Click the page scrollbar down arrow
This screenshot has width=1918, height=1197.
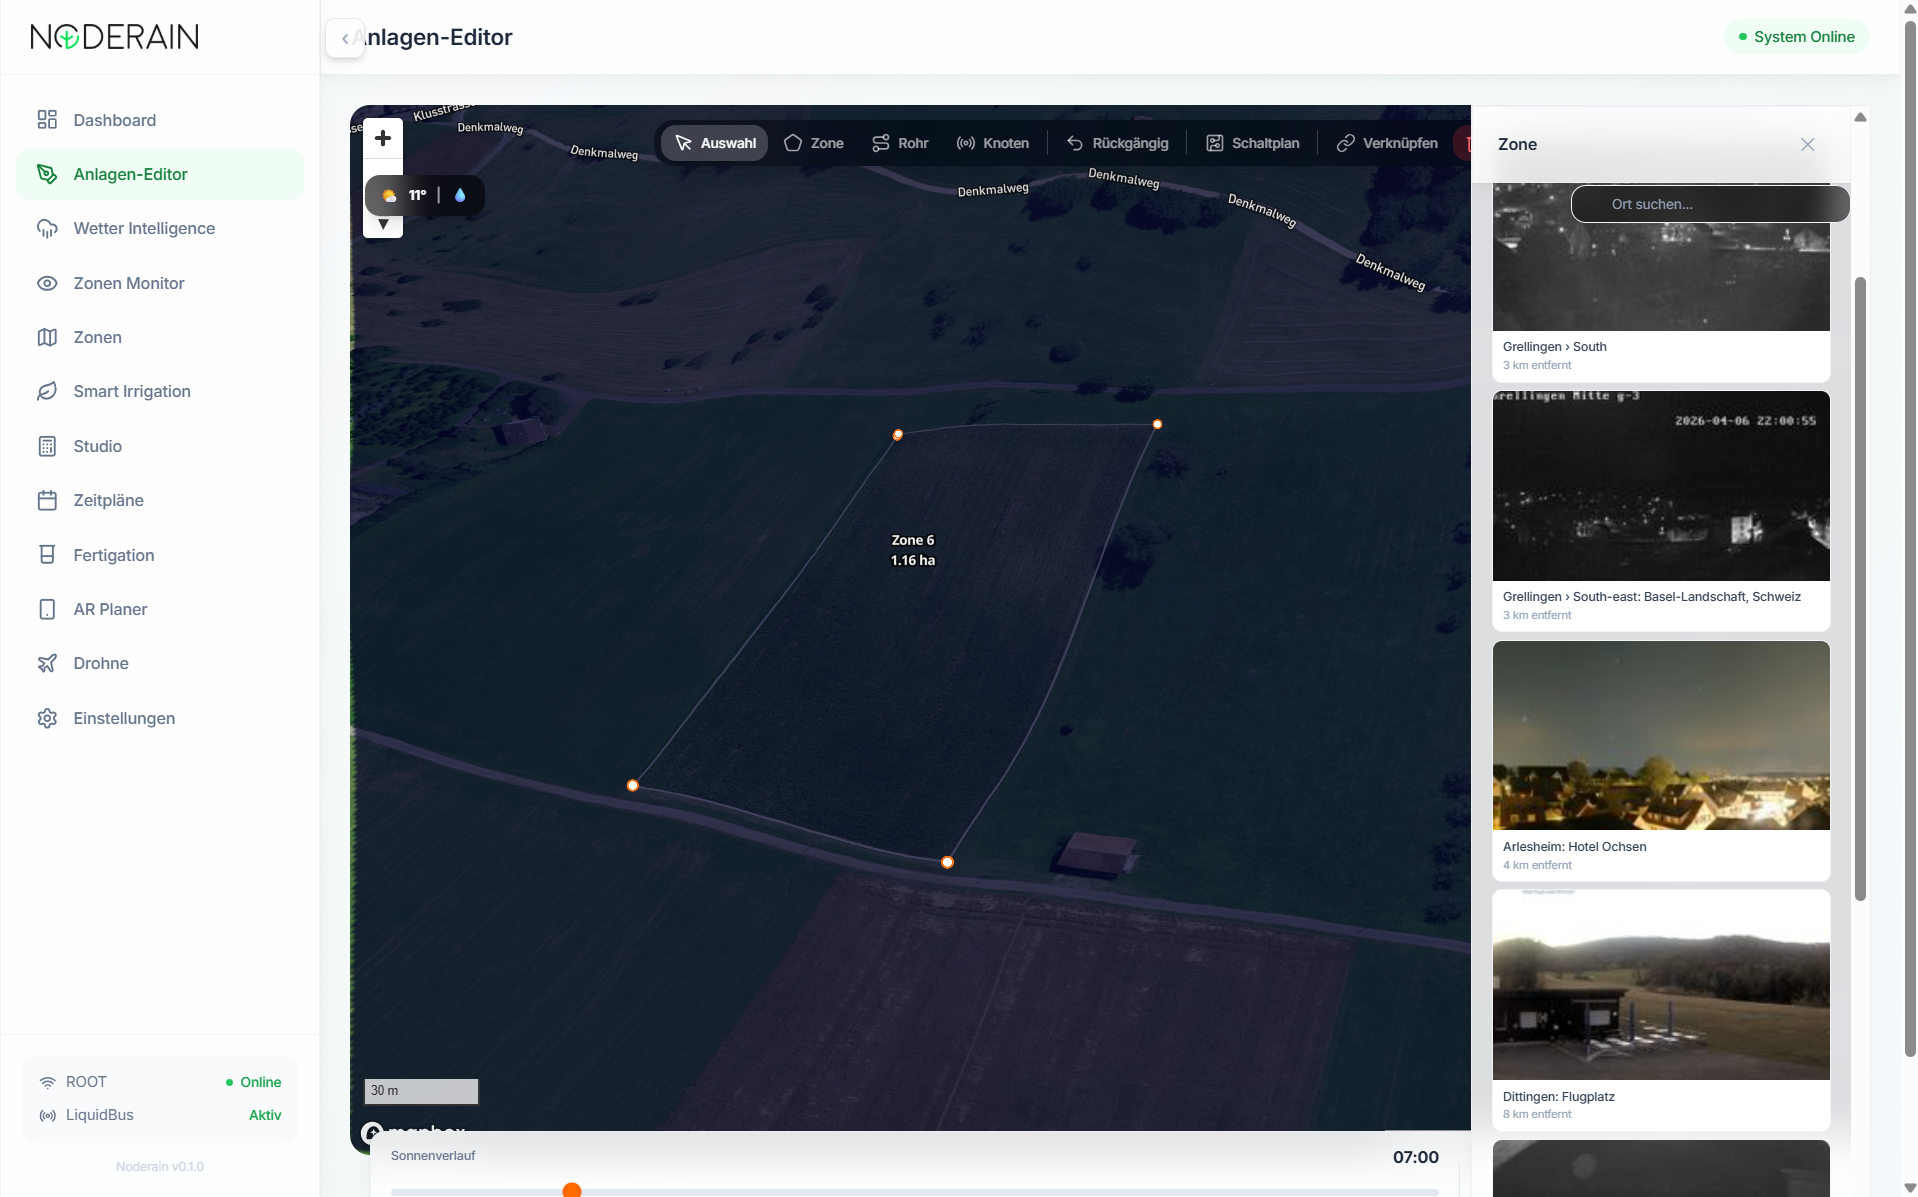coord(1910,1188)
